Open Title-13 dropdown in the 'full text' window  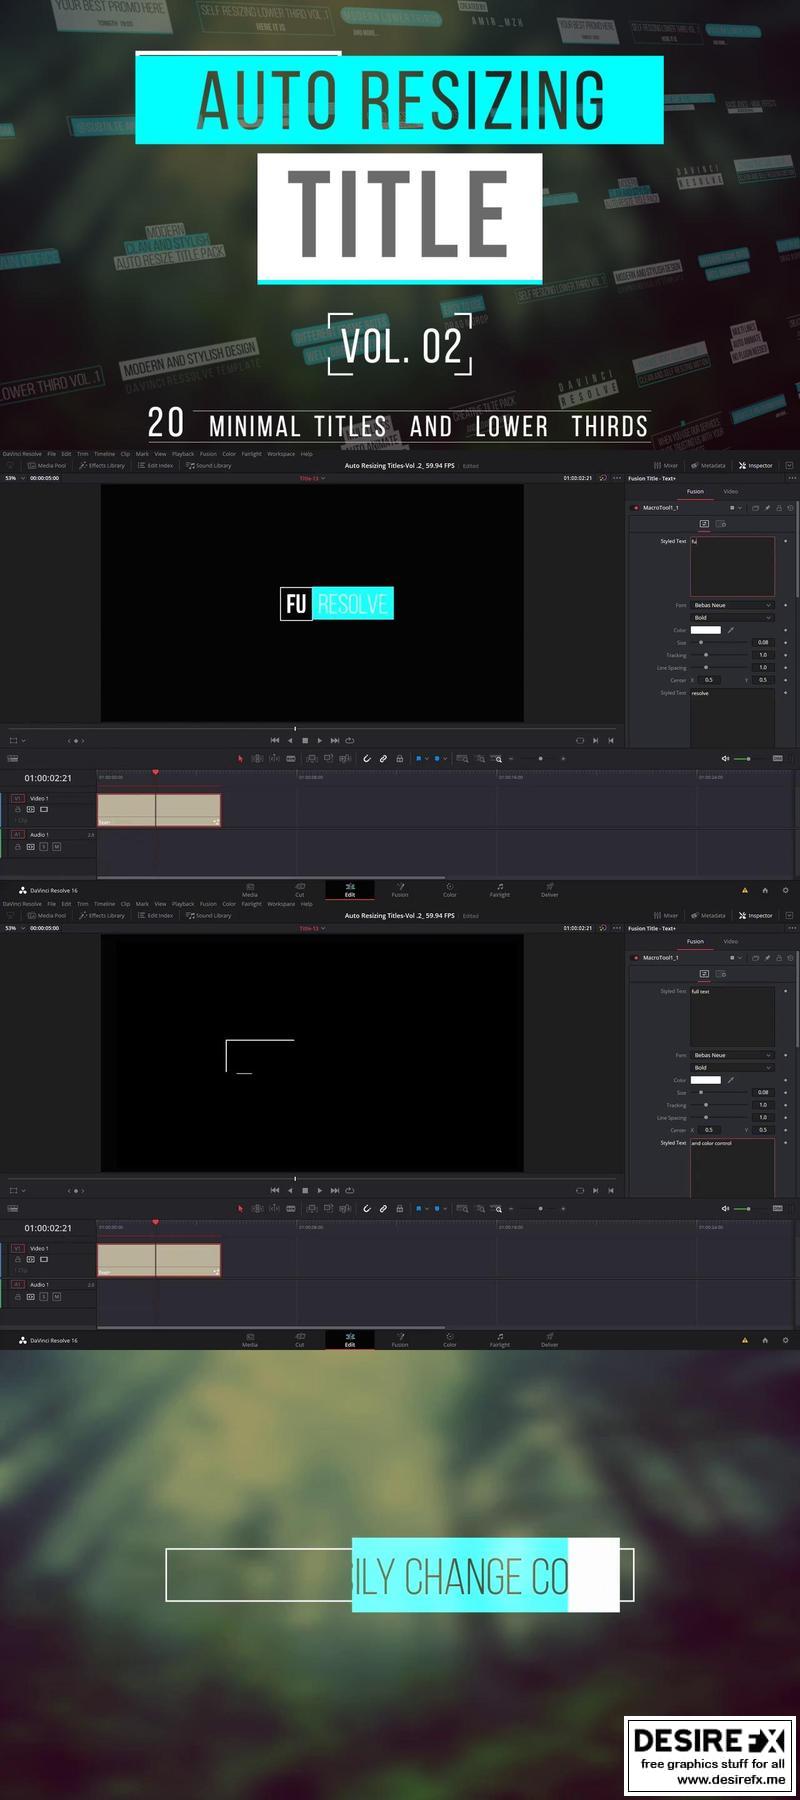click(312, 928)
